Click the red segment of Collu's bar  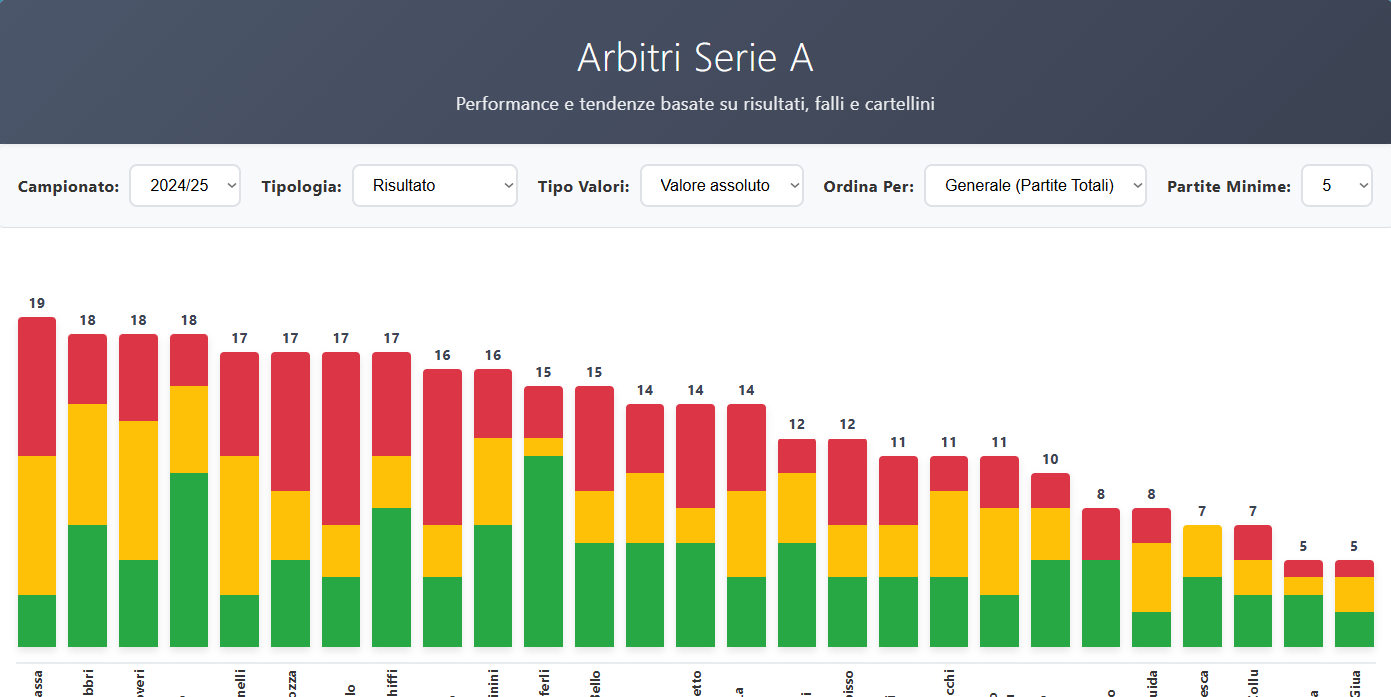point(1253,540)
